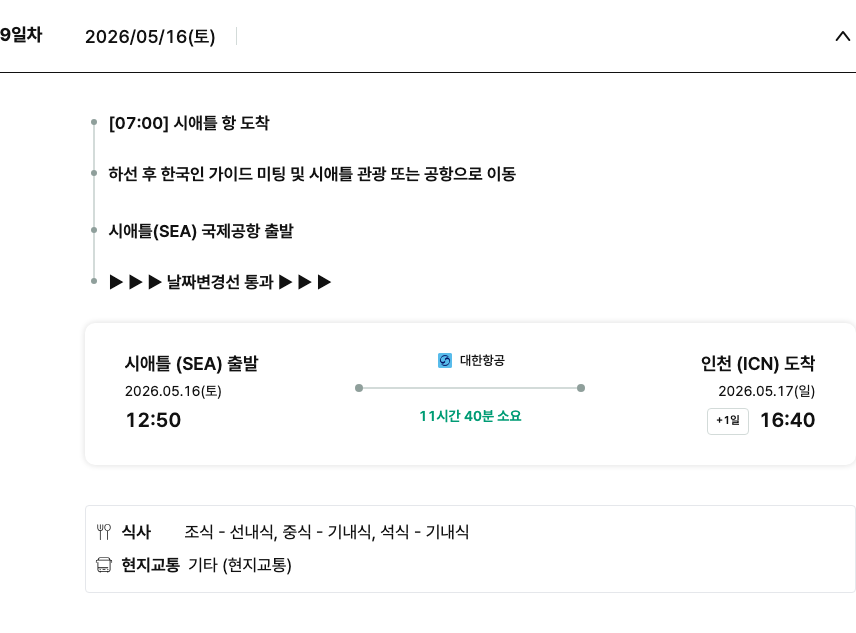The height and width of the screenshot is (633, 856).
Task: Click the 대한항공 airline name
Action: click(482, 361)
